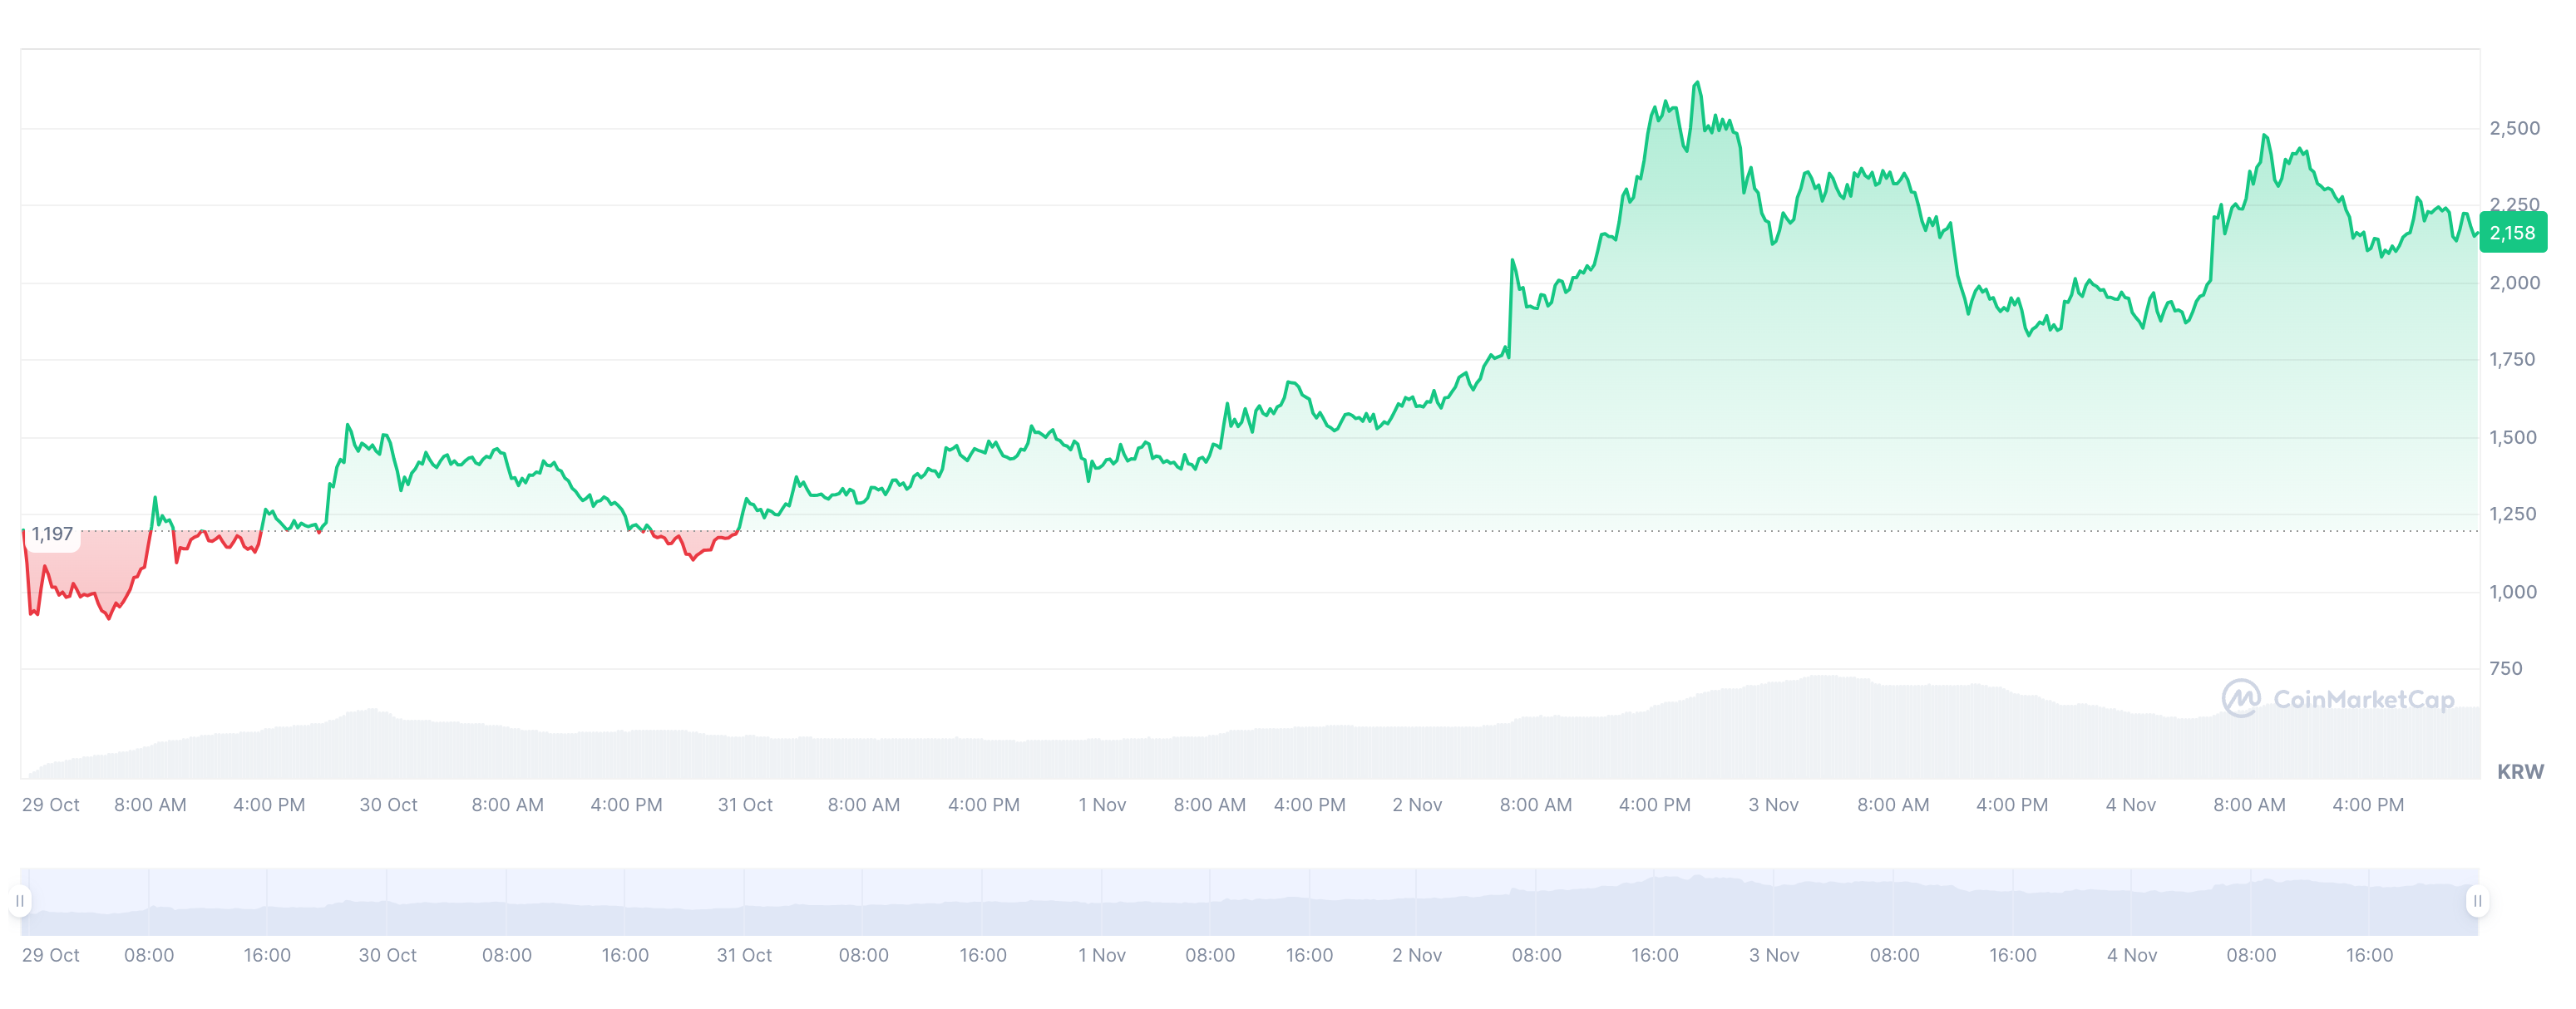The width and height of the screenshot is (2576, 1009).
Task: Click the KRW currency label
Action: click(x=2519, y=771)
